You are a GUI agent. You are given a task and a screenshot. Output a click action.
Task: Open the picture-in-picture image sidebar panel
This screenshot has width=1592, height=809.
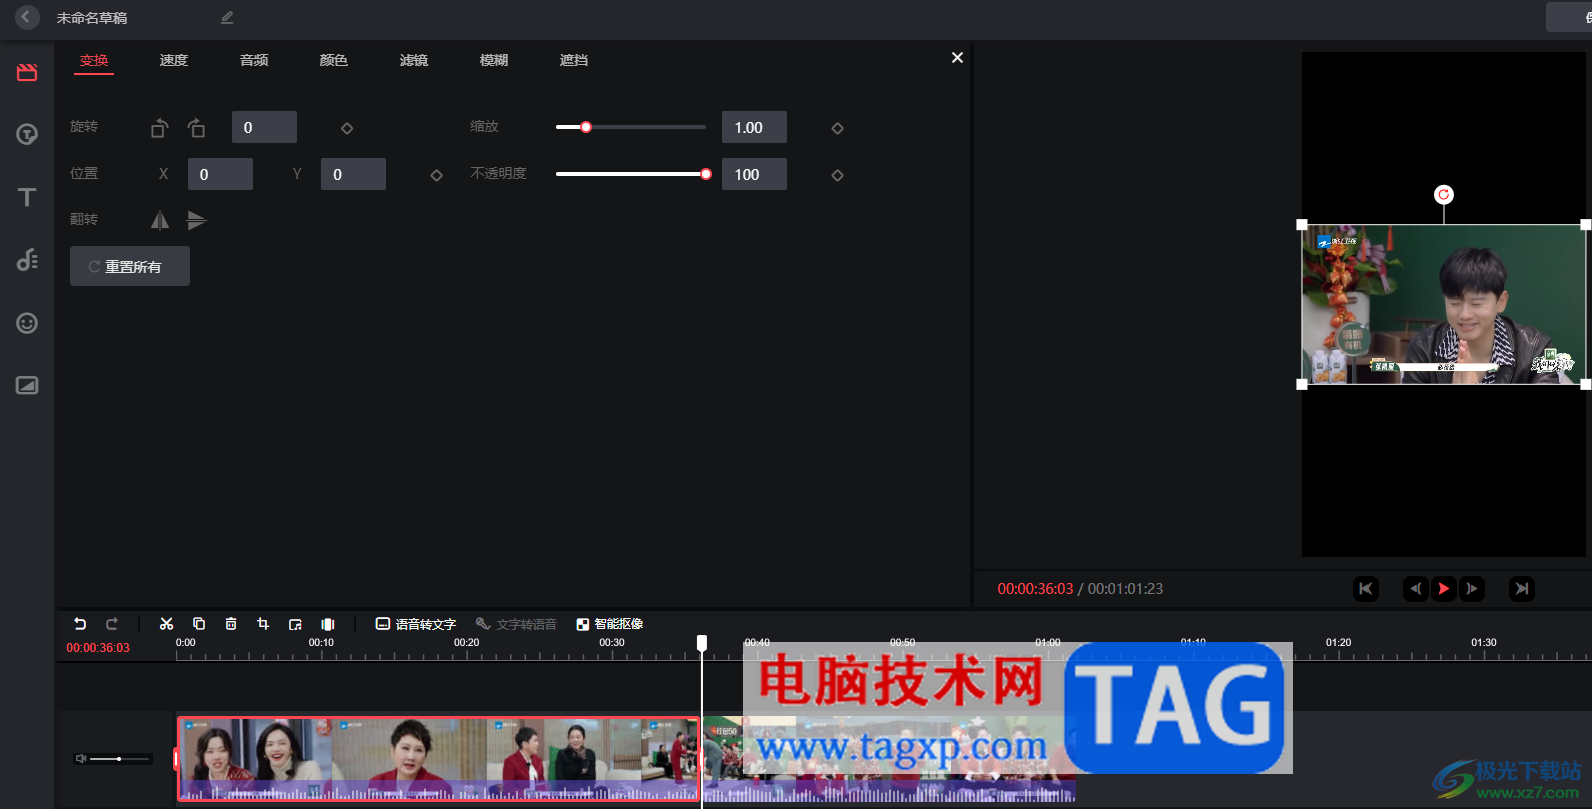27,385
